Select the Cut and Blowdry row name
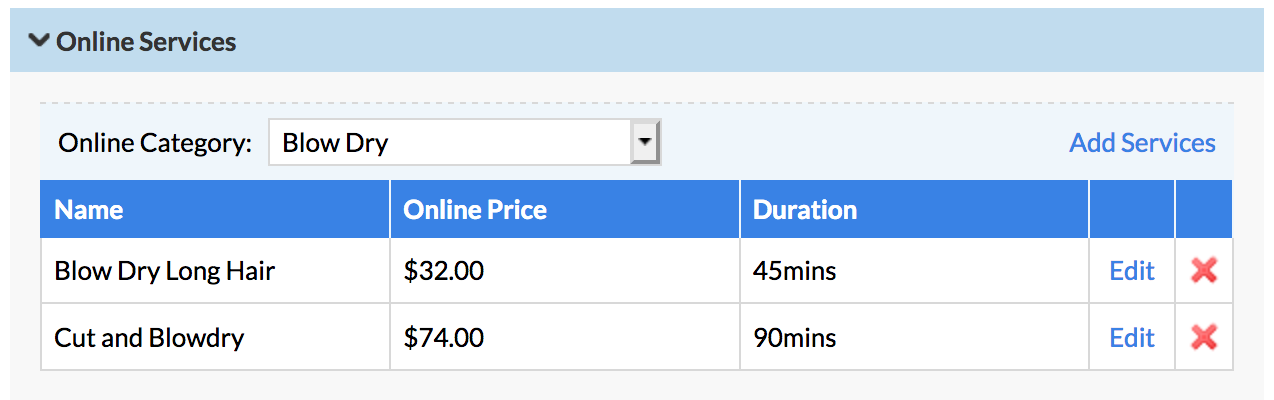 tap(149, 338)
